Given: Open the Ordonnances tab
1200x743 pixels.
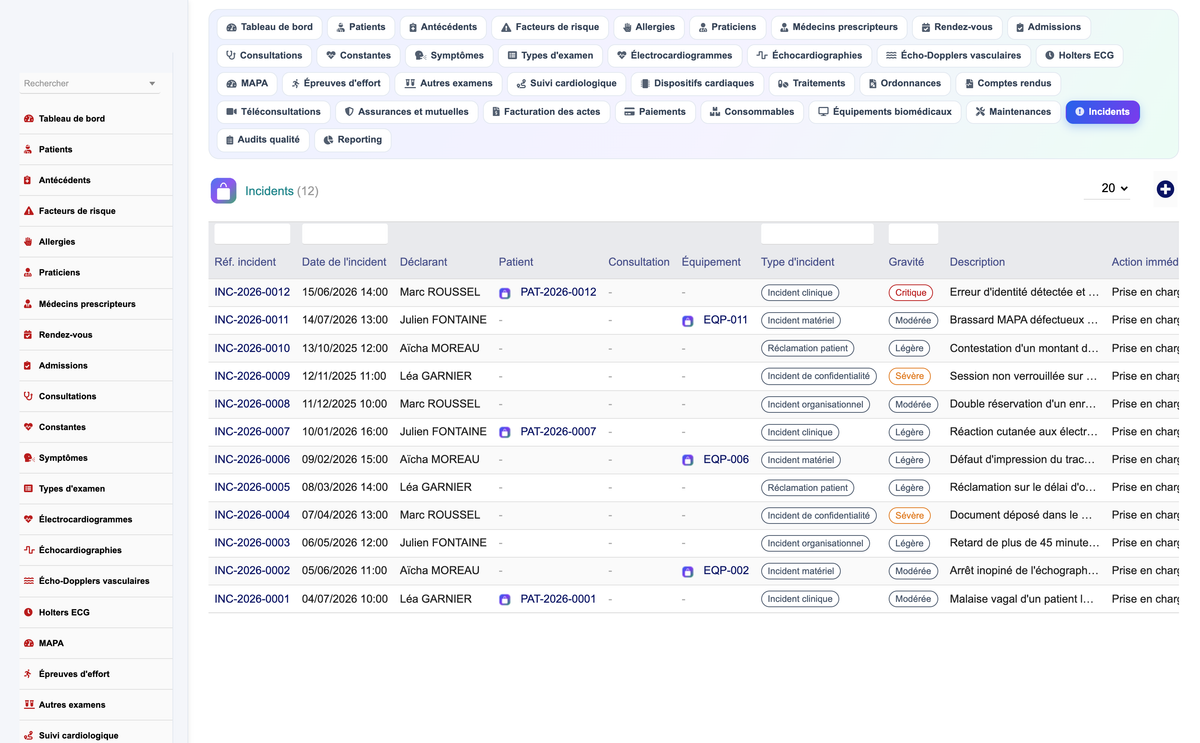Looking at the screenshot, I should point(904,84).
